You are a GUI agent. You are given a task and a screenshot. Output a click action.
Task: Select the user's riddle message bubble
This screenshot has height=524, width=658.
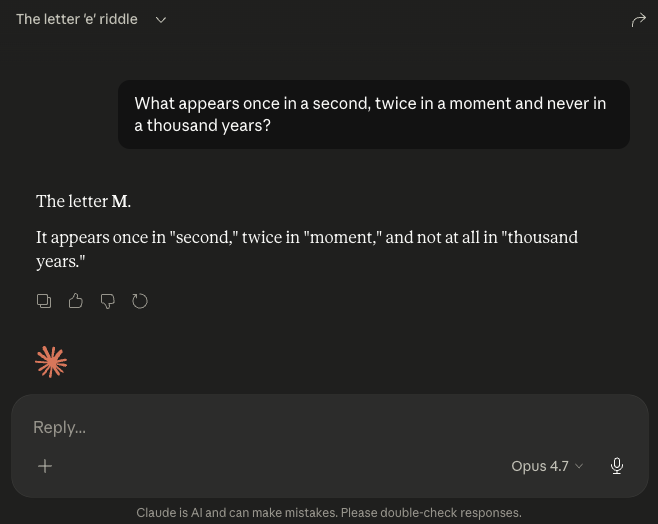tap(373, 114)
